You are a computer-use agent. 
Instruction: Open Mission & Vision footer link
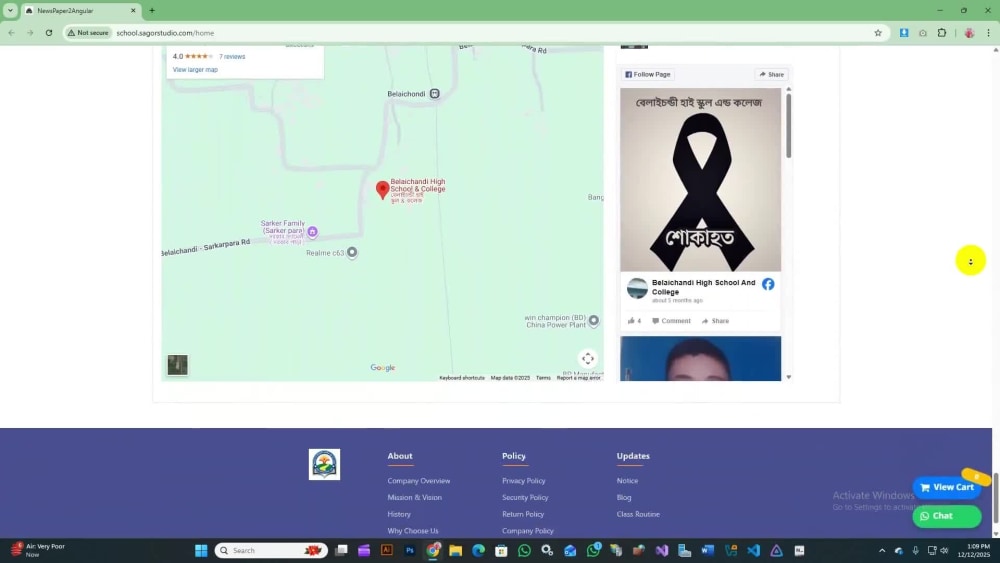pyautogui.click(x=414, y=497)
